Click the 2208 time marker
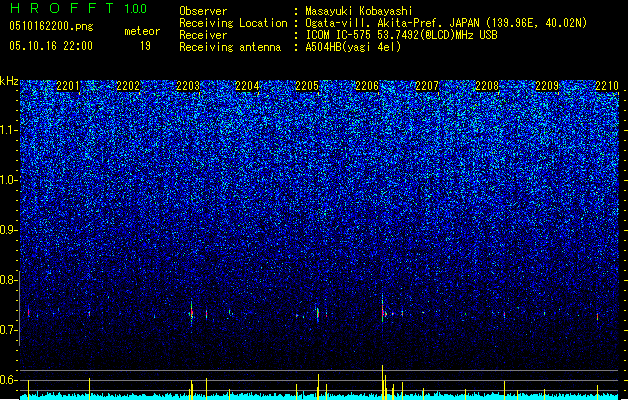The height and width of the screenshot is (400, 629). point(487,85)
